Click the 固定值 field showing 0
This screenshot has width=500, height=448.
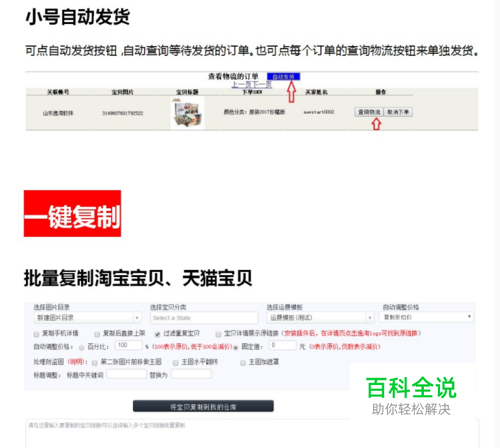[283, 345]
